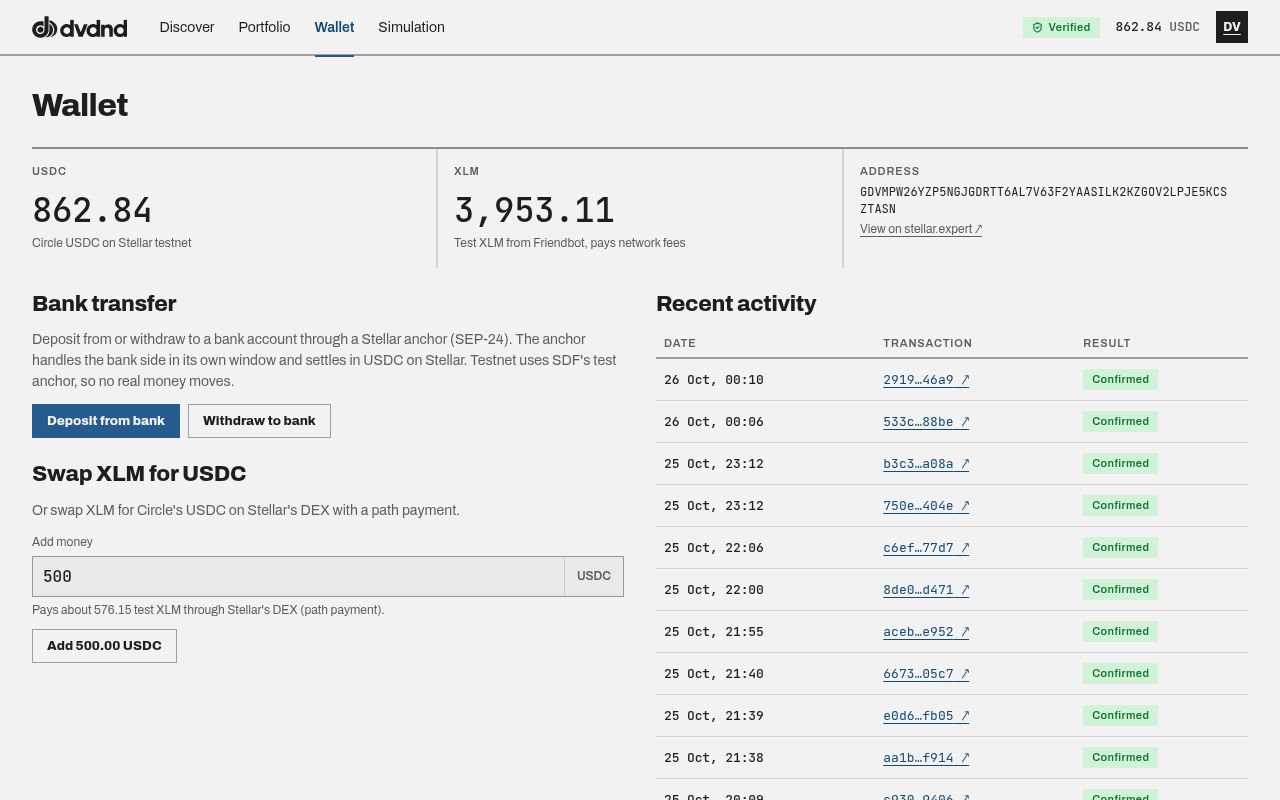Click the Deposit from bank button
1280x800 pixels.
point(106,421)
